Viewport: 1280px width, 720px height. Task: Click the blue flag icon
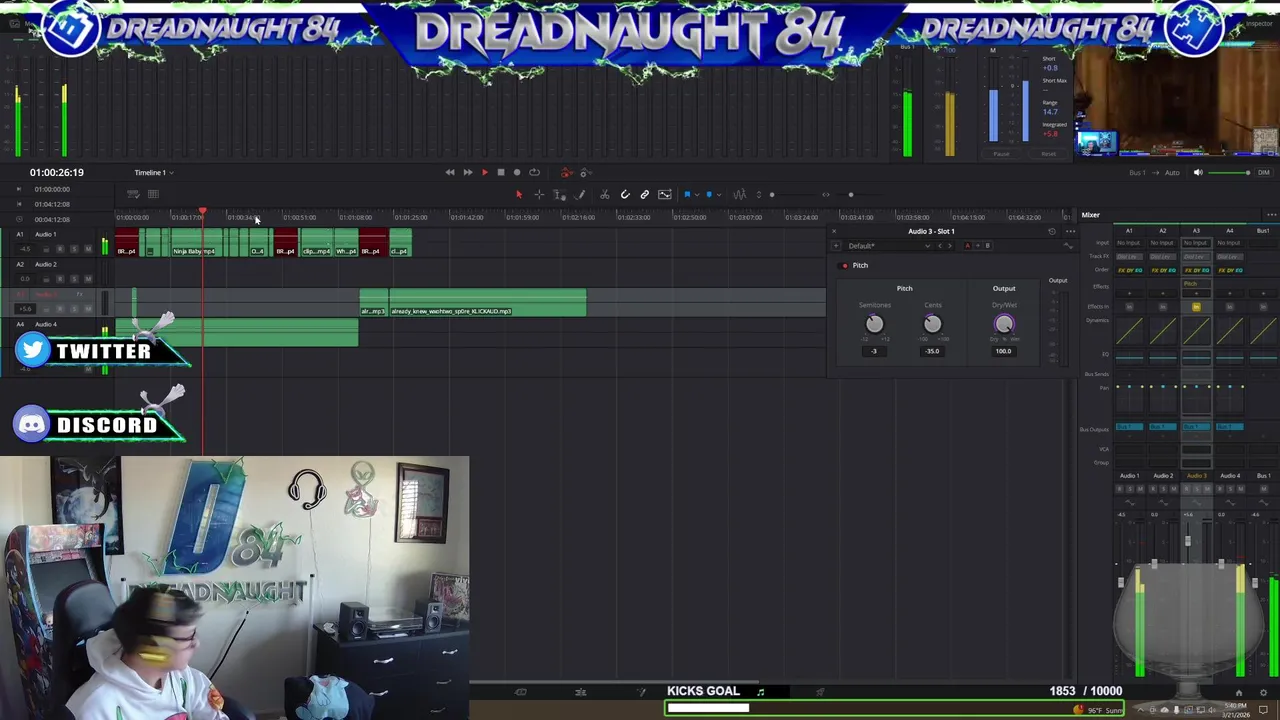(687, 194)
